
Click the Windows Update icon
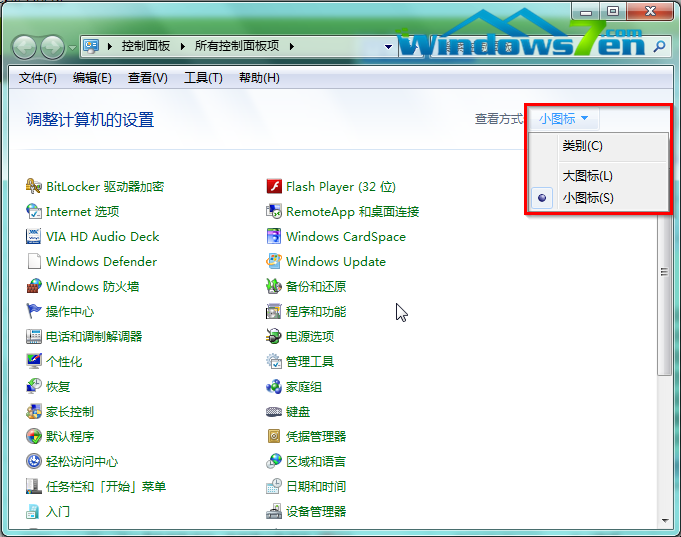coord(274,262)
